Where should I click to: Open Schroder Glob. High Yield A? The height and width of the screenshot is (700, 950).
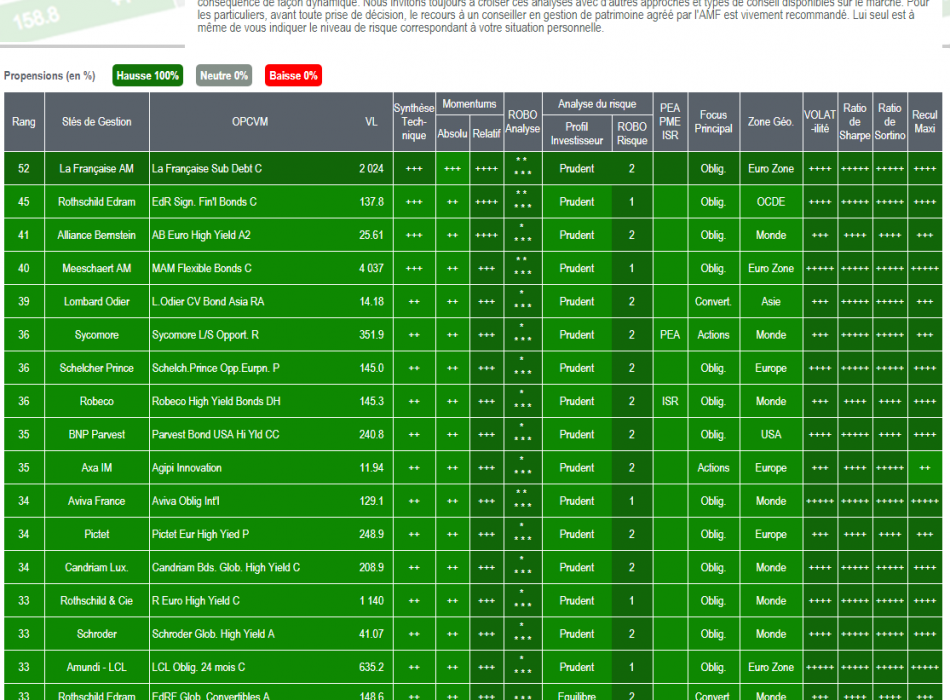[x=213, y=635]
